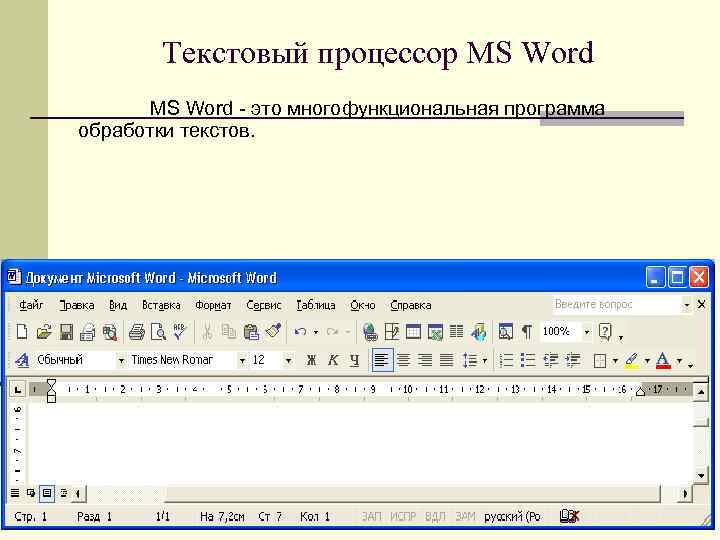Viewport: 720px width, 540px height.
Task: Open the Таблица menu
Action: 316,305
